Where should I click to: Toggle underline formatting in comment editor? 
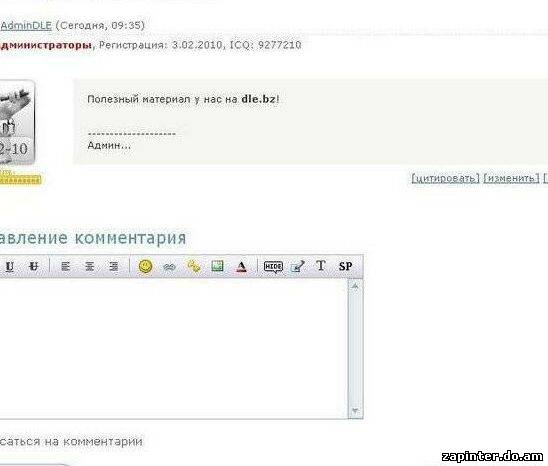(9, 267)
